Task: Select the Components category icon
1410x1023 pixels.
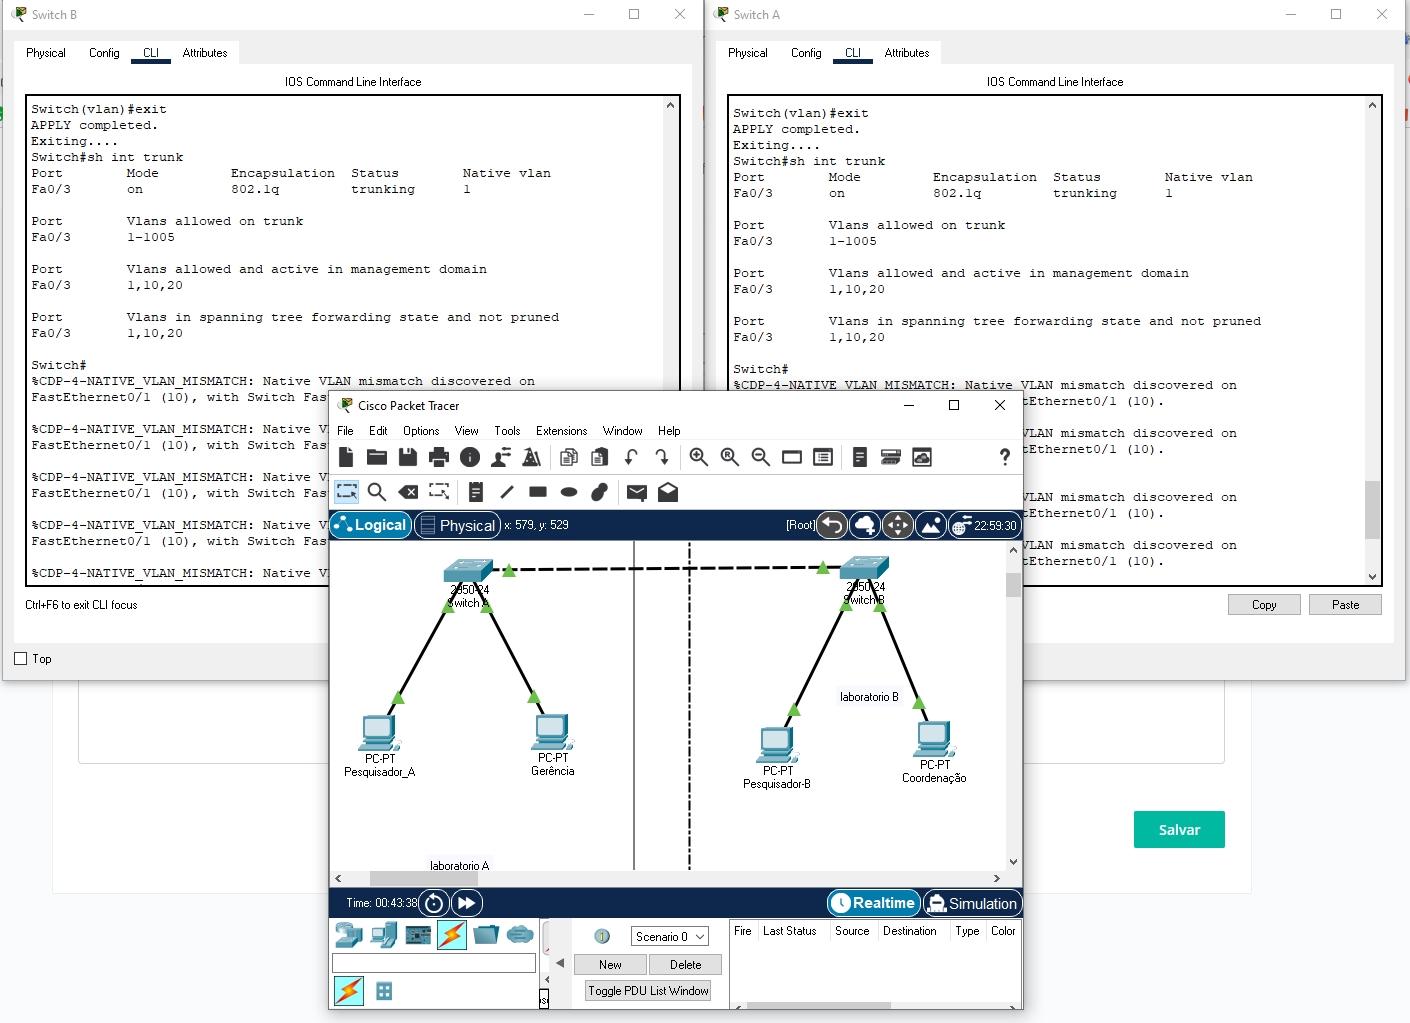Action: (x=418, y=935)
